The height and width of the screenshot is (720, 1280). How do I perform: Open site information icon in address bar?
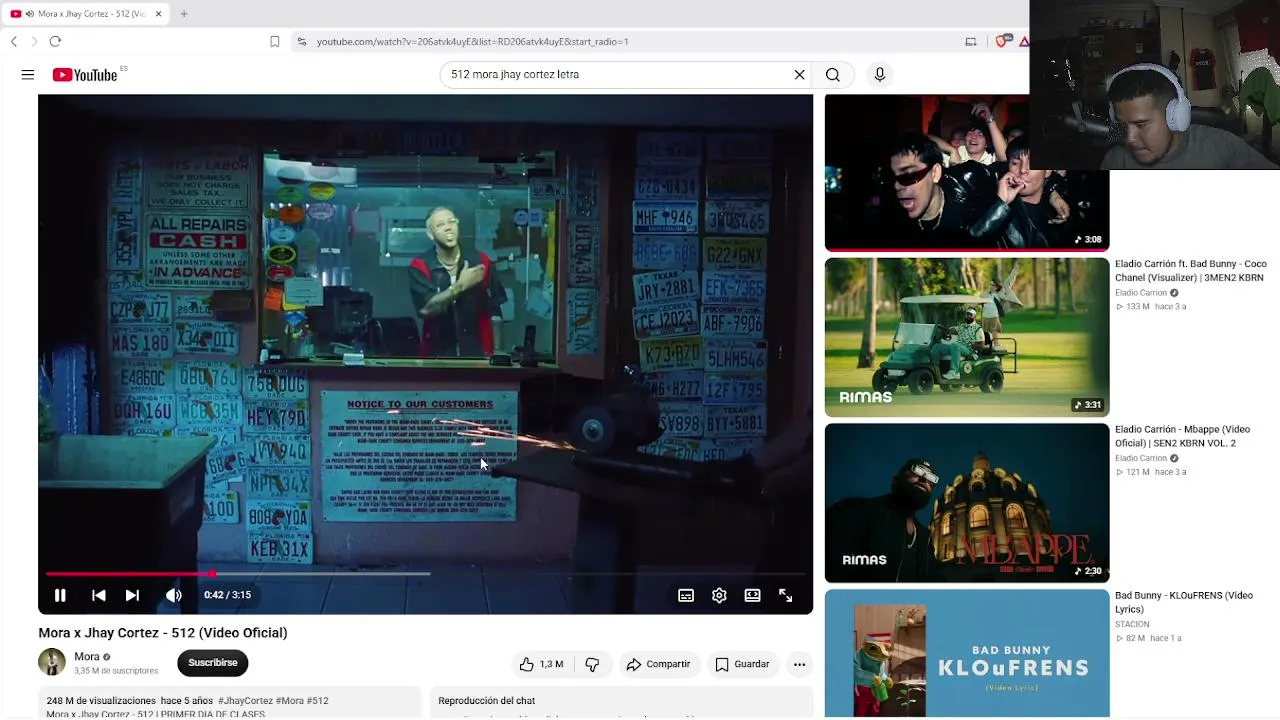tap(302, 41)
